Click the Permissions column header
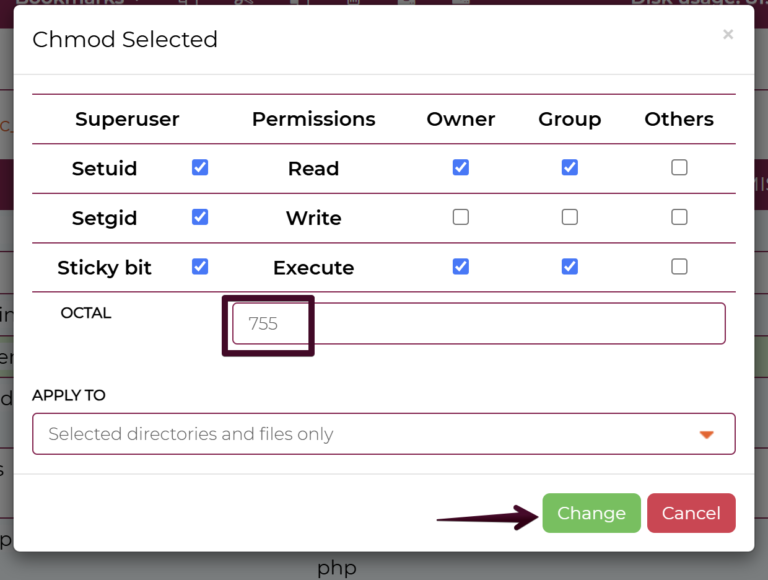Image resolution: width=768 pixels, height=580 pixels. point(313,119)
